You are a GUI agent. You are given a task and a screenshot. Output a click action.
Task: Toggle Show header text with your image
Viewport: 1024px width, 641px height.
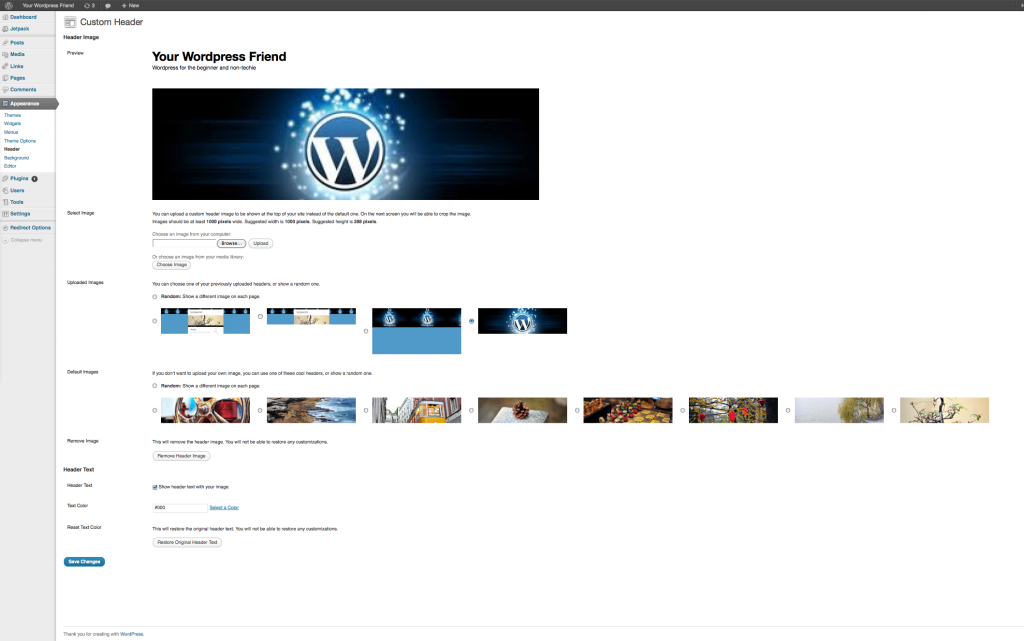pos(155,487)
